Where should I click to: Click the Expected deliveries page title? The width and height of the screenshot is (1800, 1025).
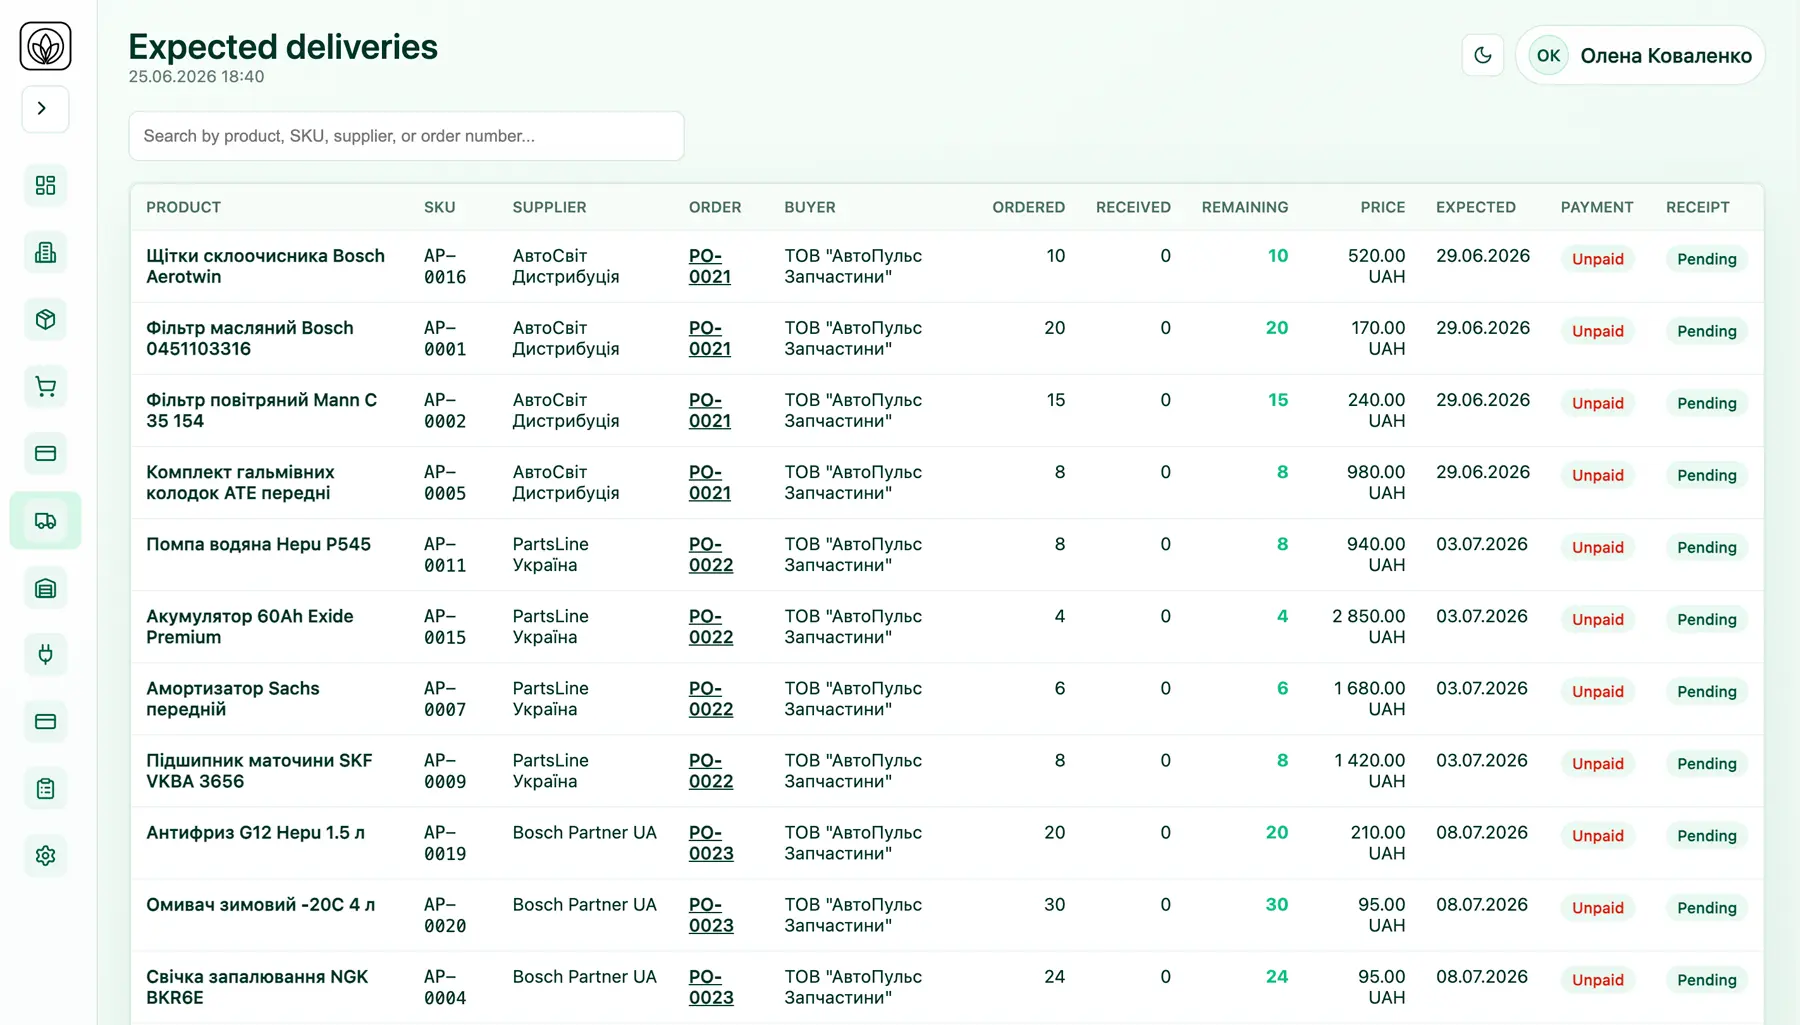point(283,47)
